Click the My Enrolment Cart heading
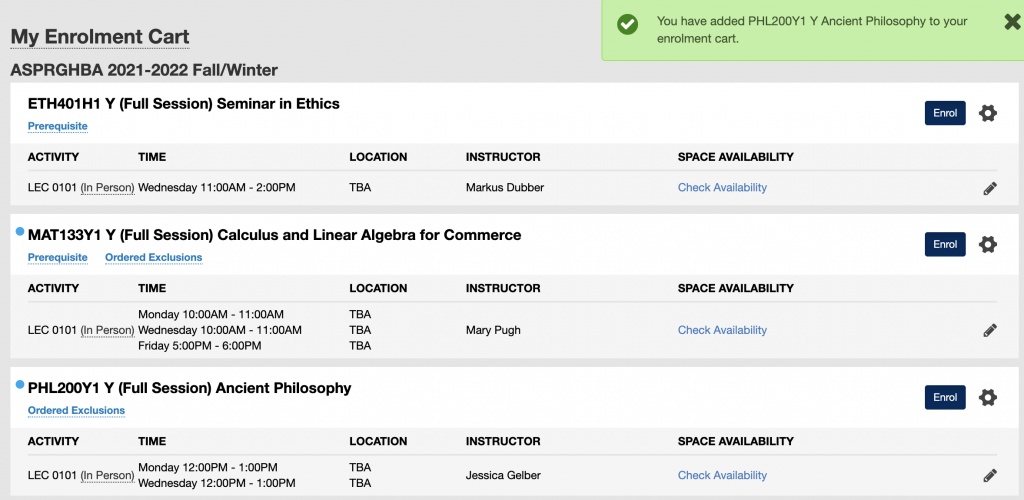1024x500 pixels. 100,37
